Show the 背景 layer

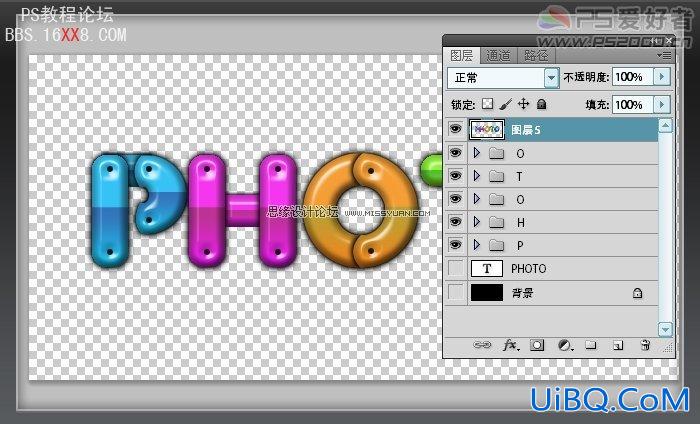(x=455, y=293)
